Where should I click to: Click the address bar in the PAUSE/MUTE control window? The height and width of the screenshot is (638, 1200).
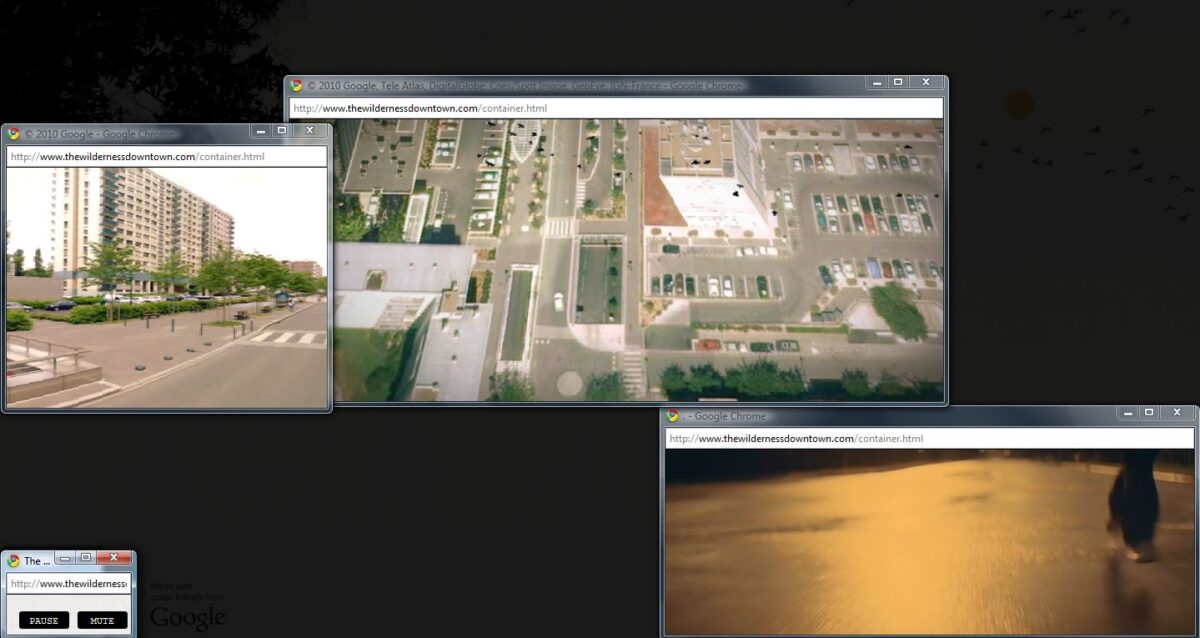pyautogui.click(x=68, y=584)
